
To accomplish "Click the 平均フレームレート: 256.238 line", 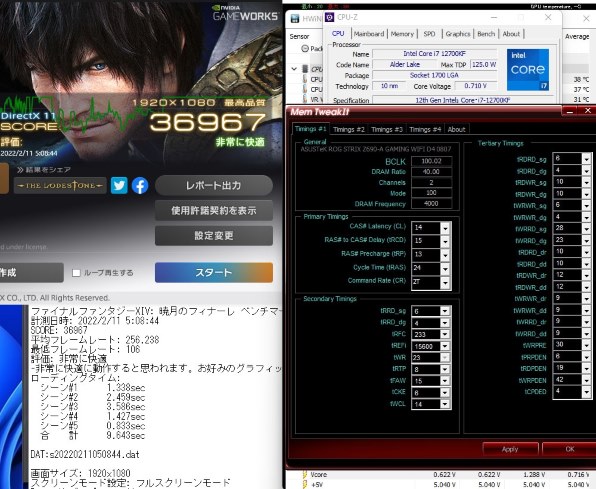I will point(95,340).
